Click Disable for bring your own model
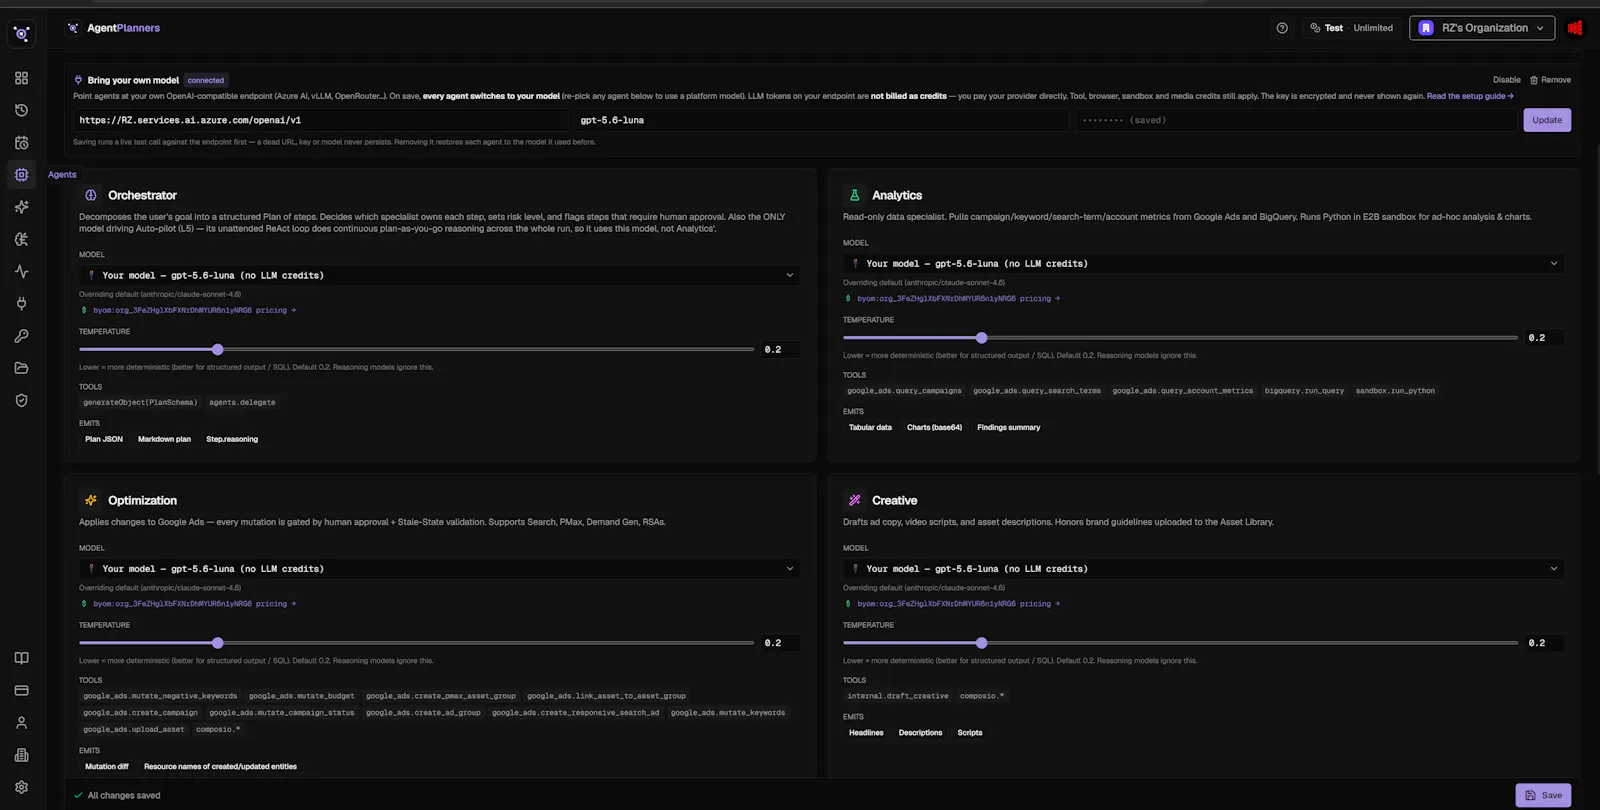Image resolution: width=1600 pixels, height=810 pixels. tap(1506, 80)
